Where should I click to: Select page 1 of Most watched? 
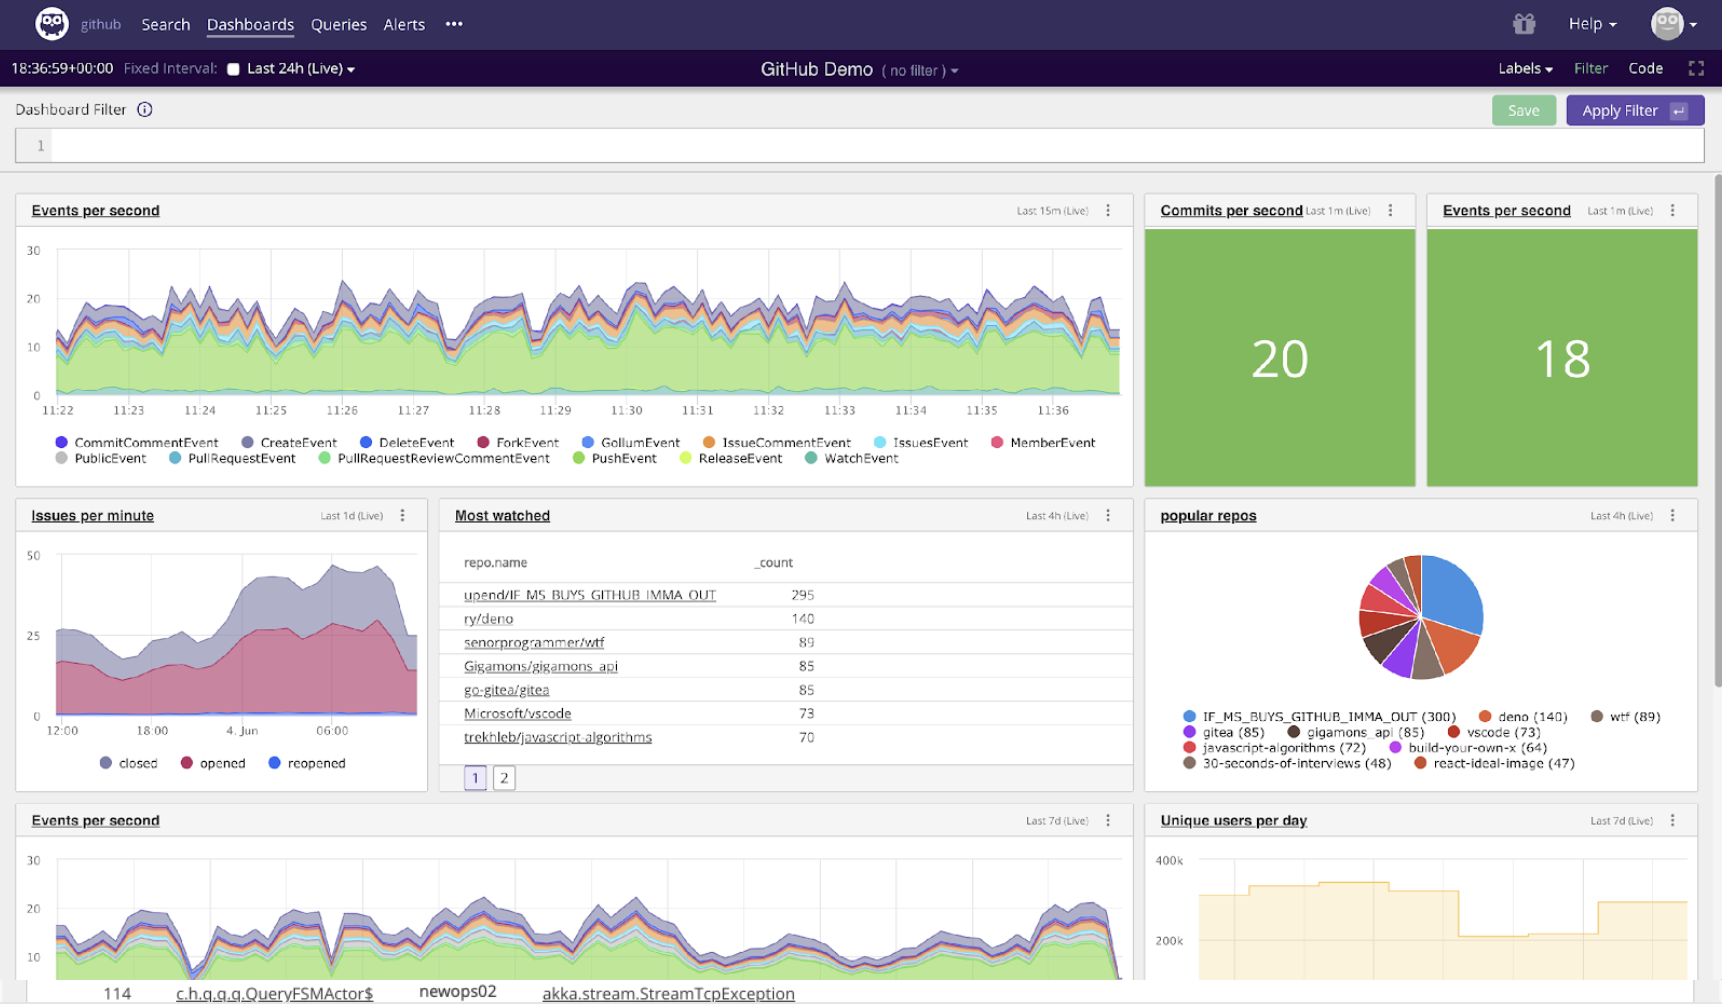coord(475,777)
